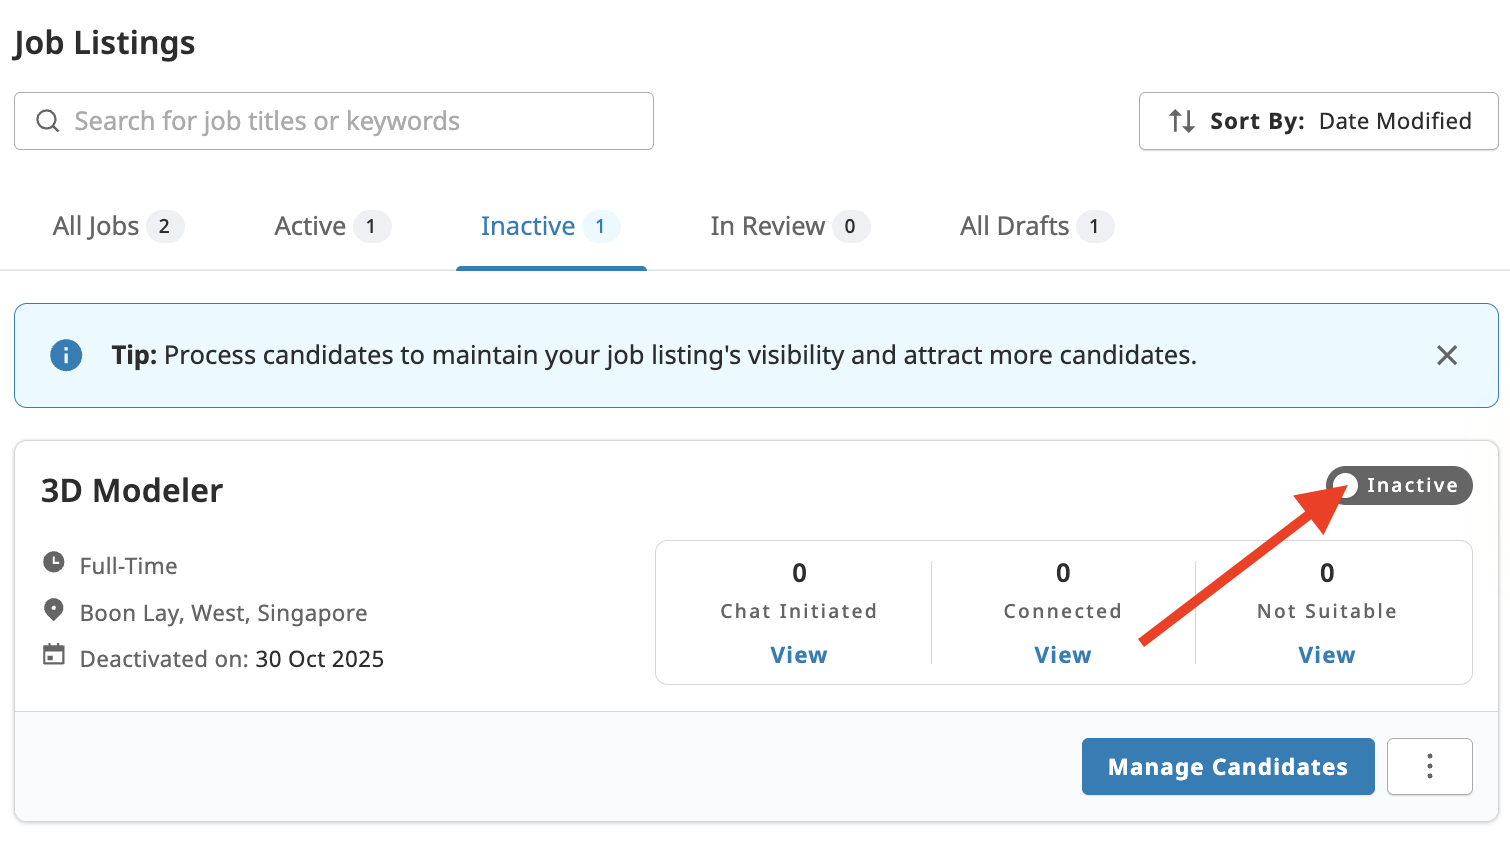Image resolution: width=1510 pixels, height=850 pixels.
Task: View Connected candidates
Action: tap(1062, 654)
